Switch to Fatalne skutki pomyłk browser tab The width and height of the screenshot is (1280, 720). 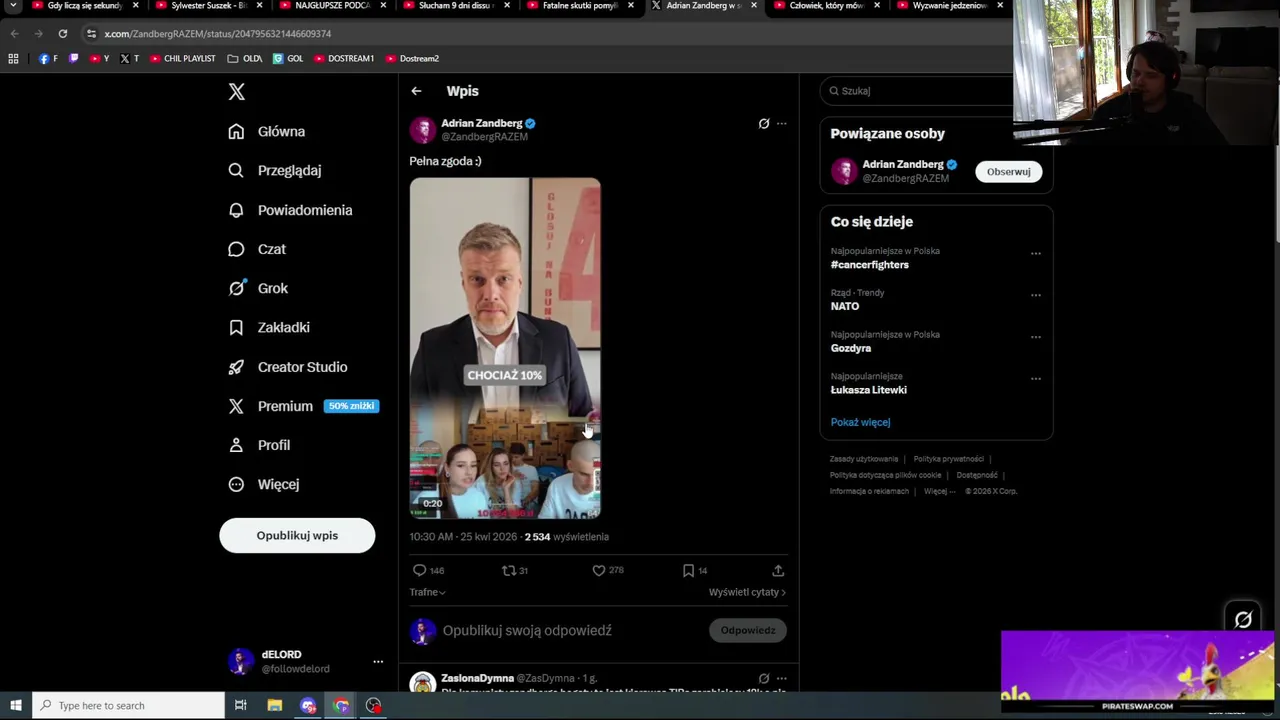pos(580,6)
